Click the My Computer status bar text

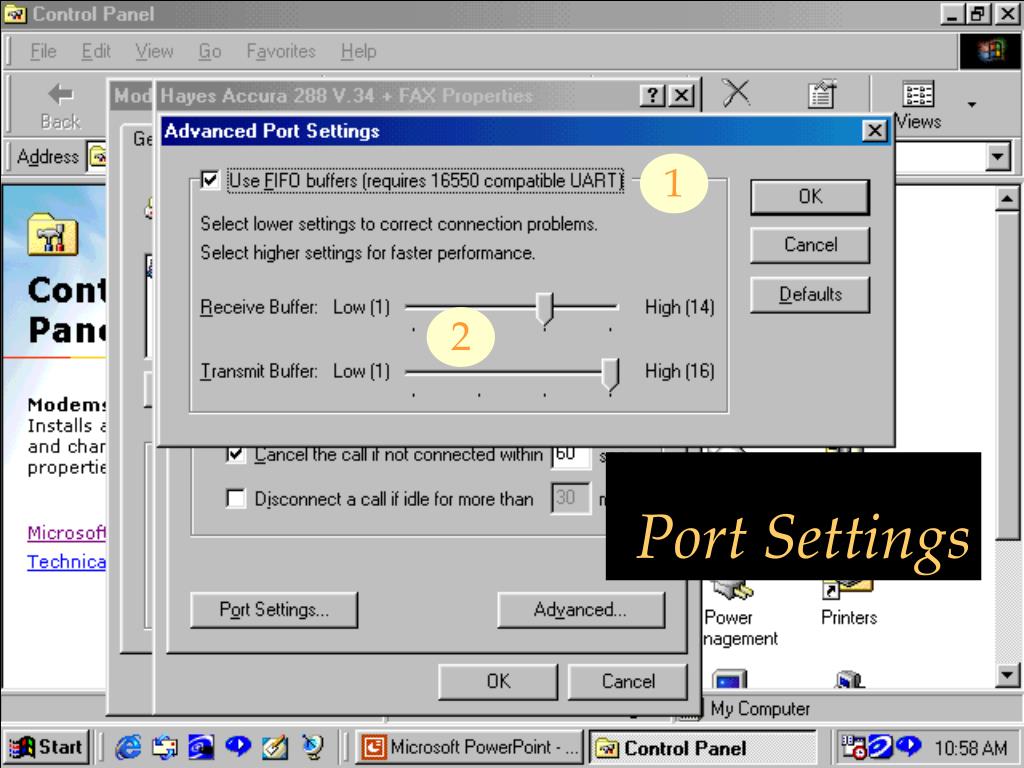tap(760, 709)
